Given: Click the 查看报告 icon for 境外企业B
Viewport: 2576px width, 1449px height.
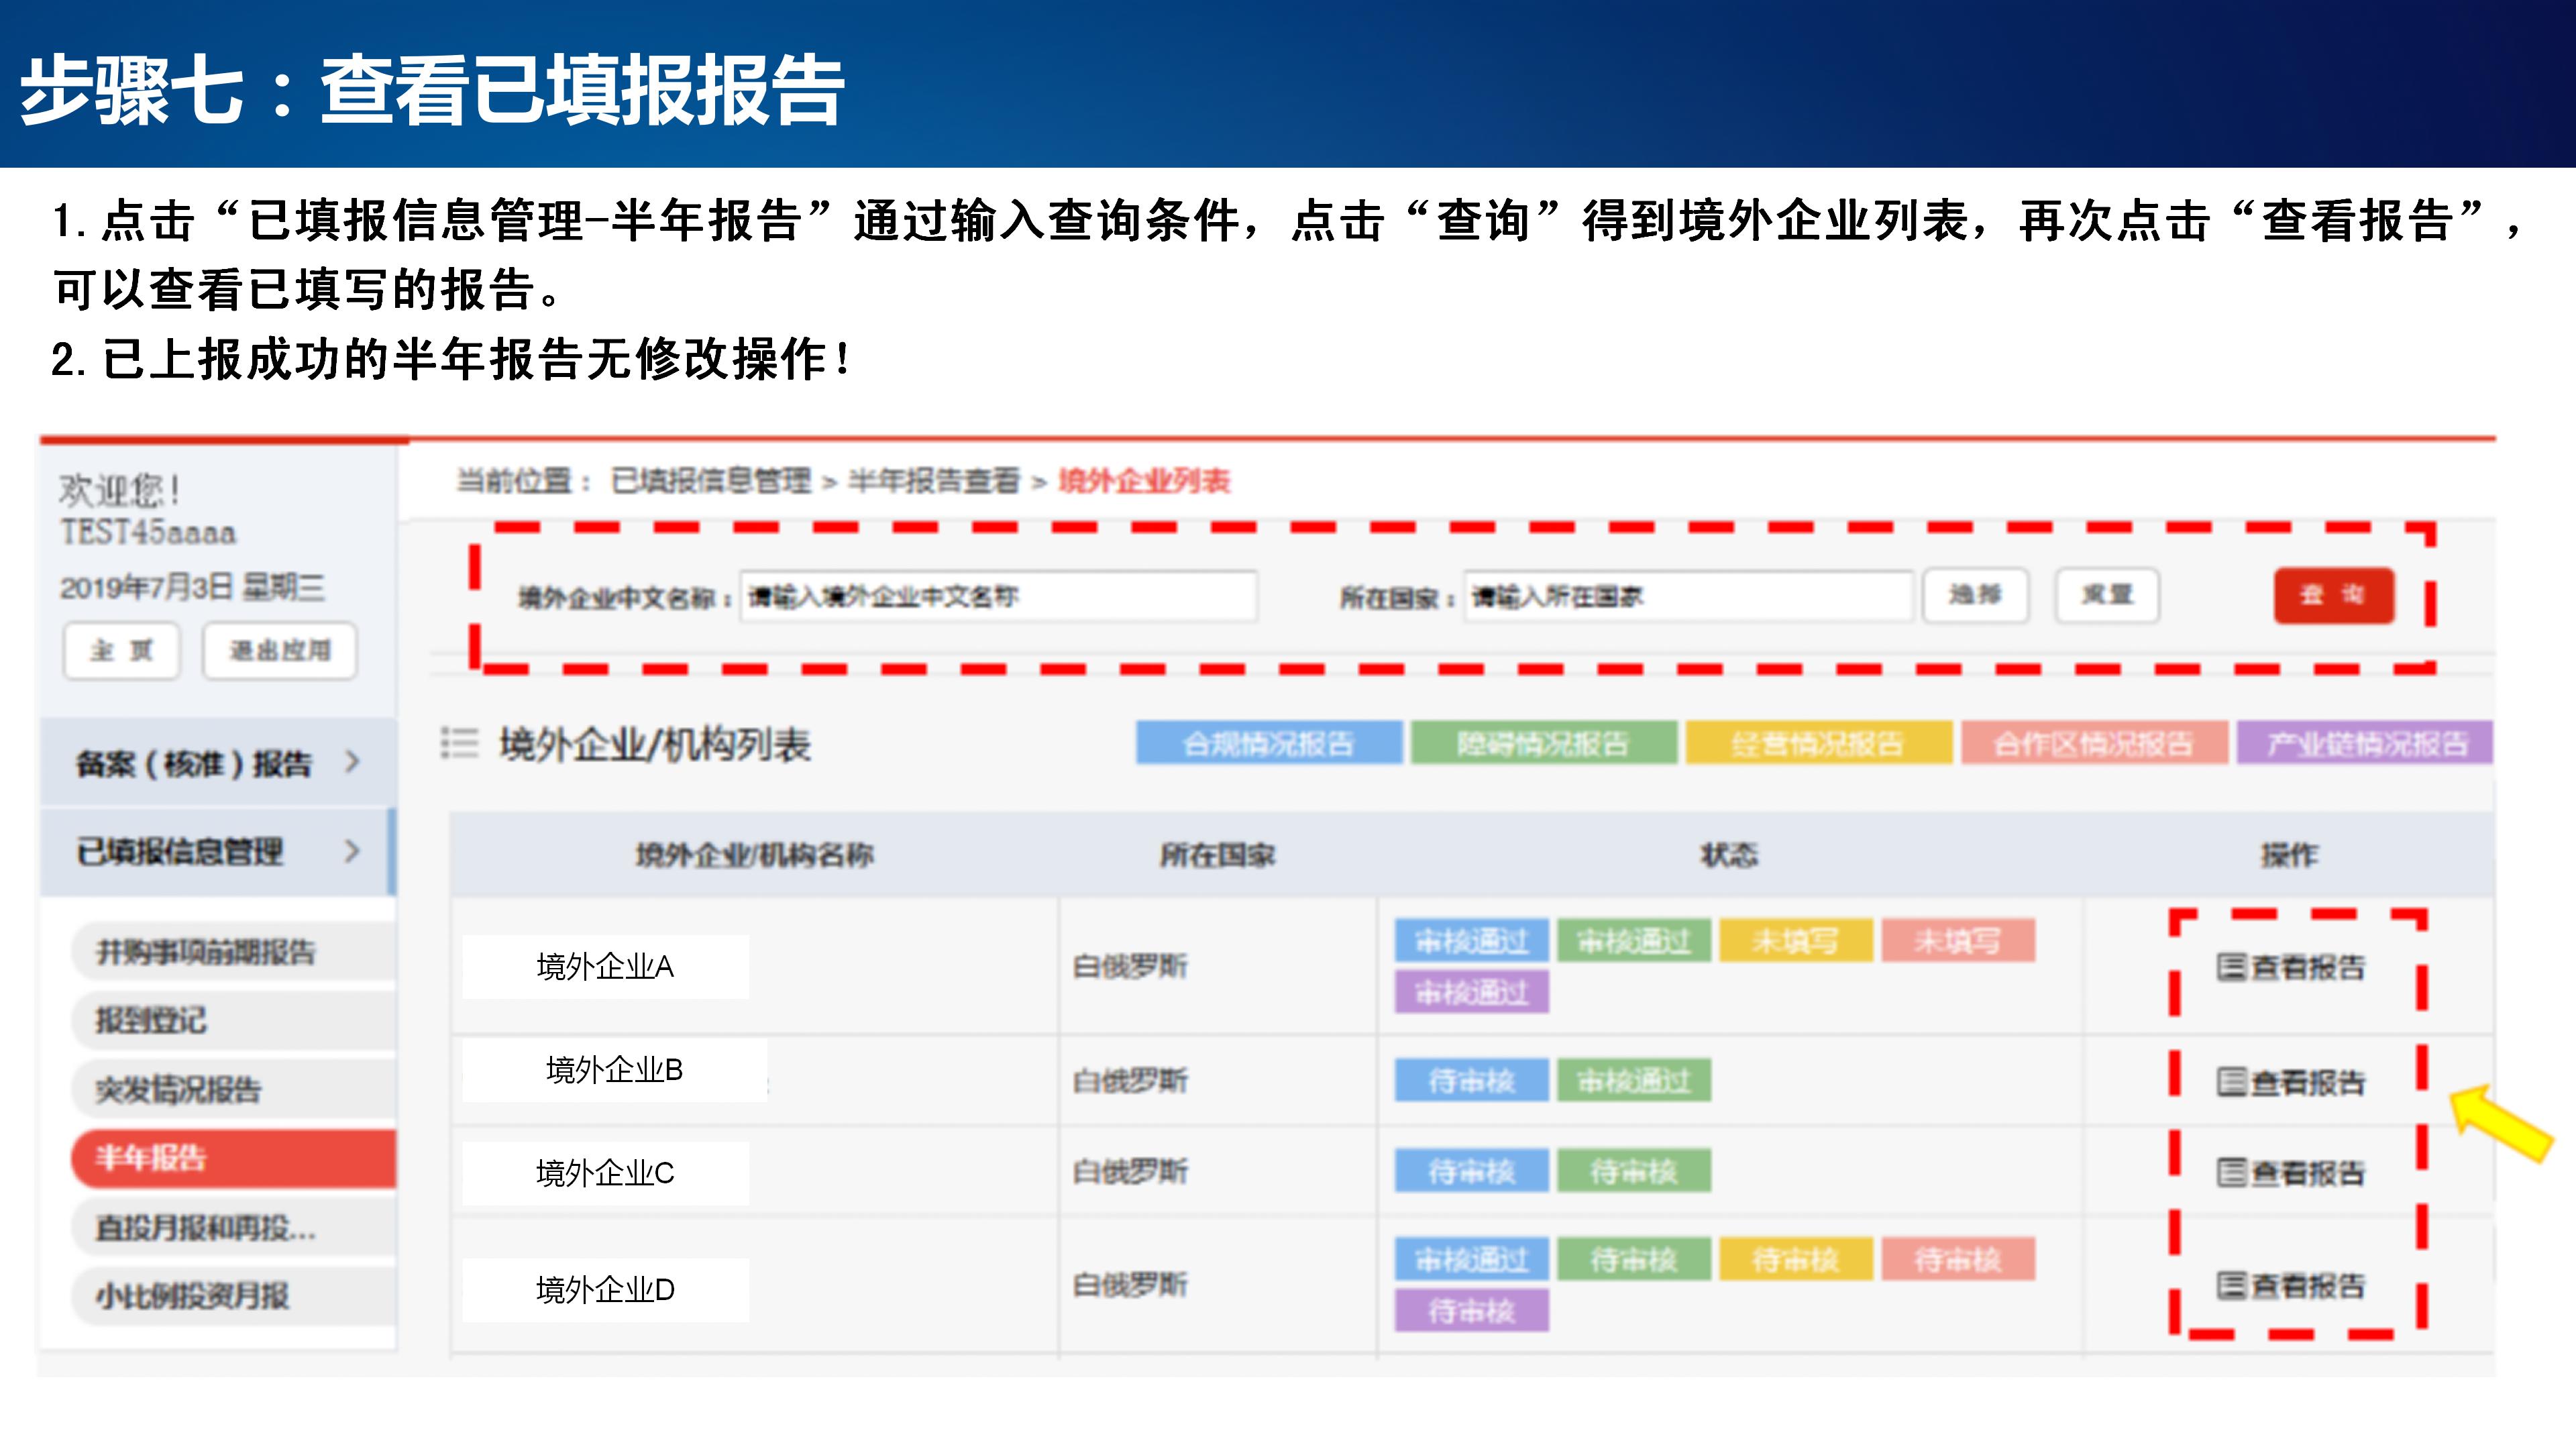Looking at the screenshot, I should (x=2231, y=1082).
